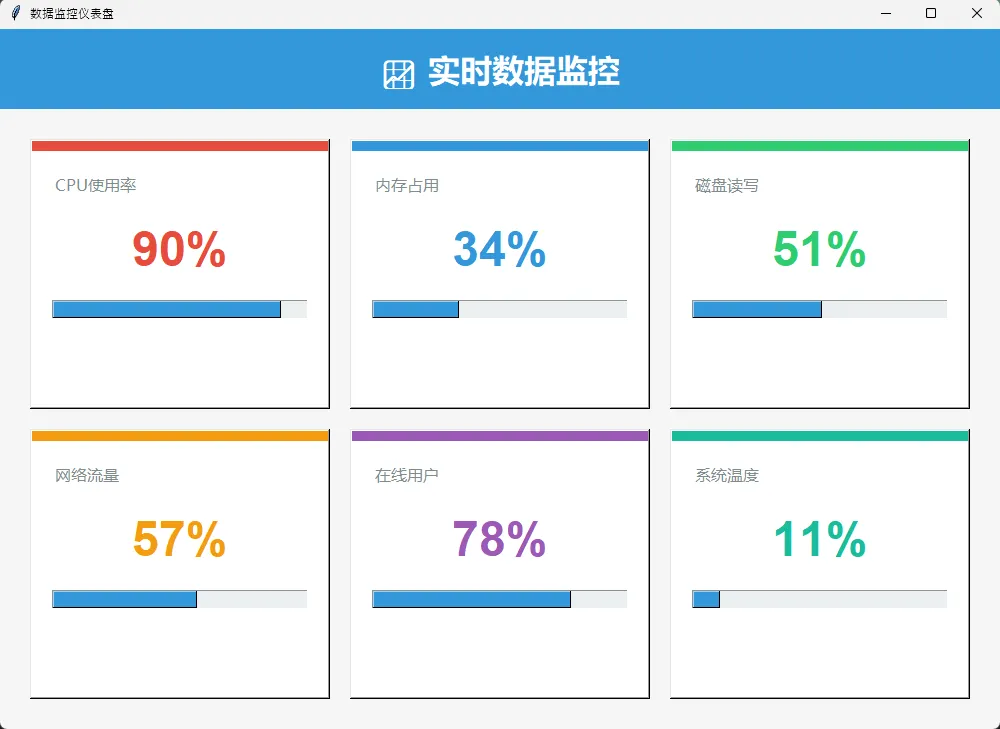Click the 网络流量 progress bar
The width and height of the screenshot is (1000, 729).
[x=180, y=599]
